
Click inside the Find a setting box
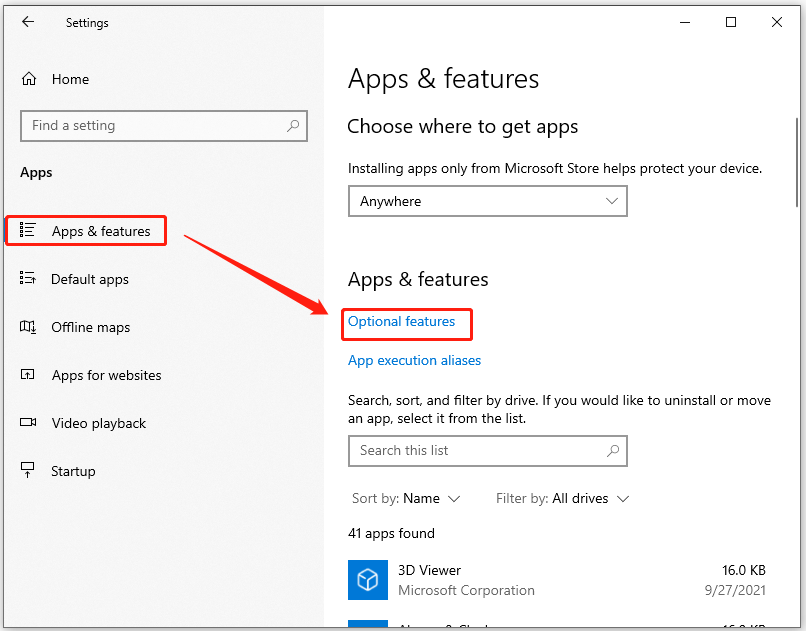150,126
